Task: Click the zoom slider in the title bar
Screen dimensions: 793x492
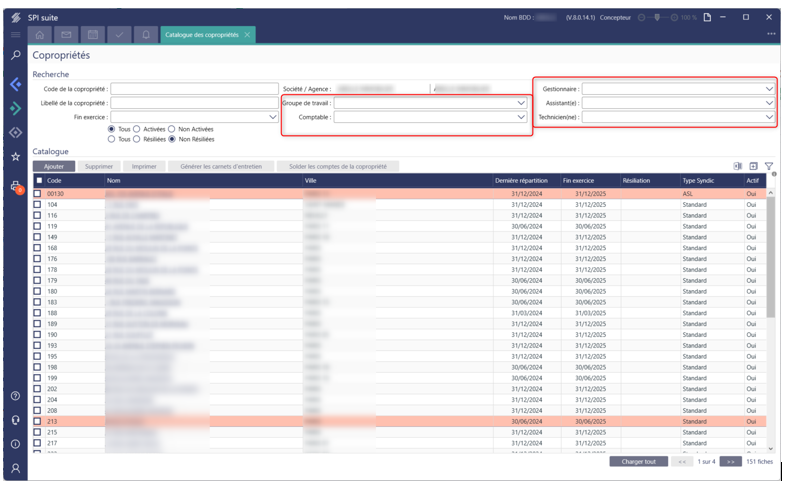Action: 657,17
